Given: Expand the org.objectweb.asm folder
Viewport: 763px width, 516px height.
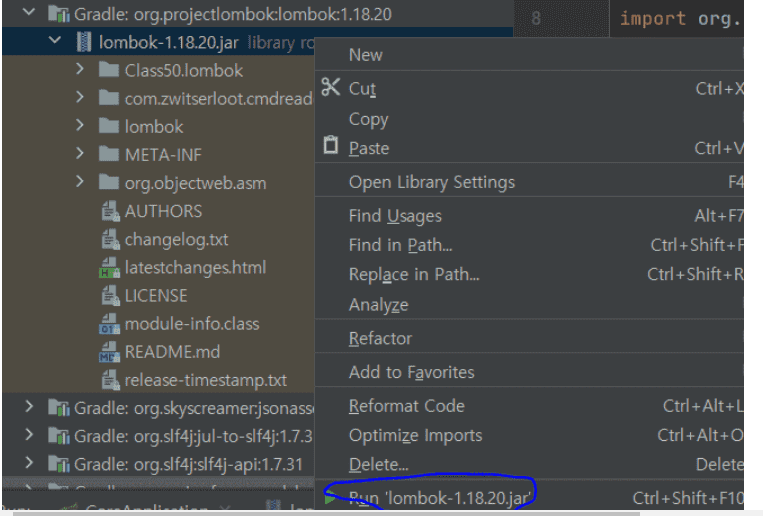Looking at the screenshot, I should pos(80,182).
